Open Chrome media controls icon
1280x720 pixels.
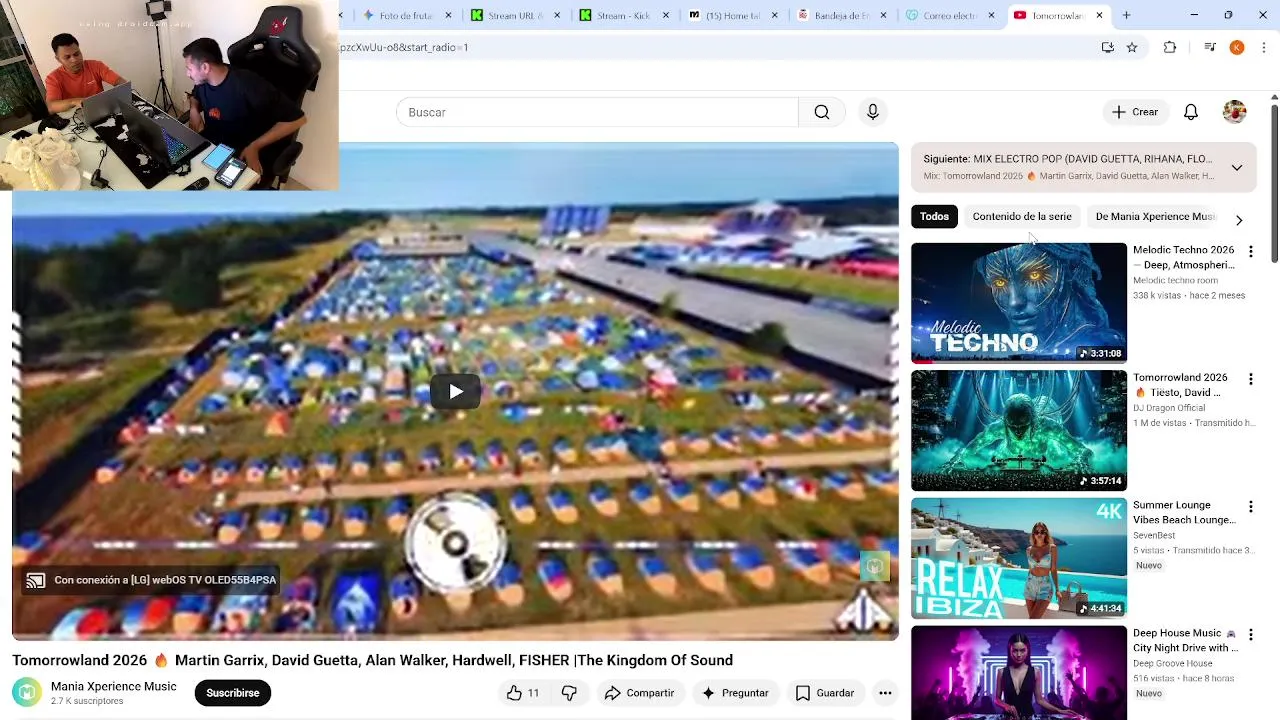1209,47
